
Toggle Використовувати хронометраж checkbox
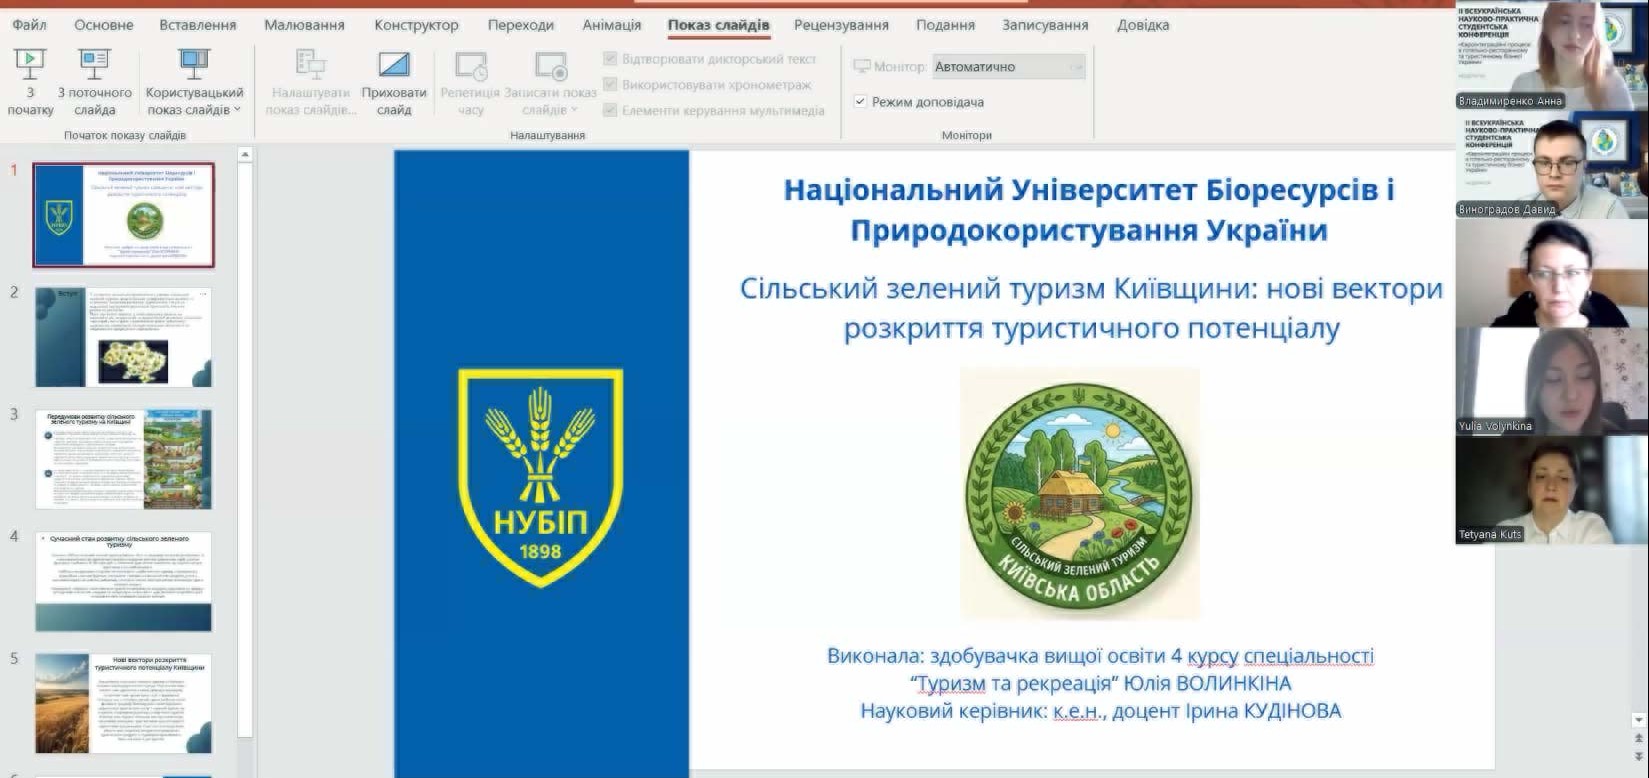point(610,85)
